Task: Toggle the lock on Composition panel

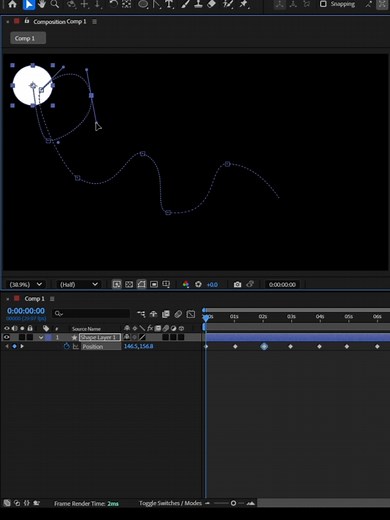Action: (27, 21)
